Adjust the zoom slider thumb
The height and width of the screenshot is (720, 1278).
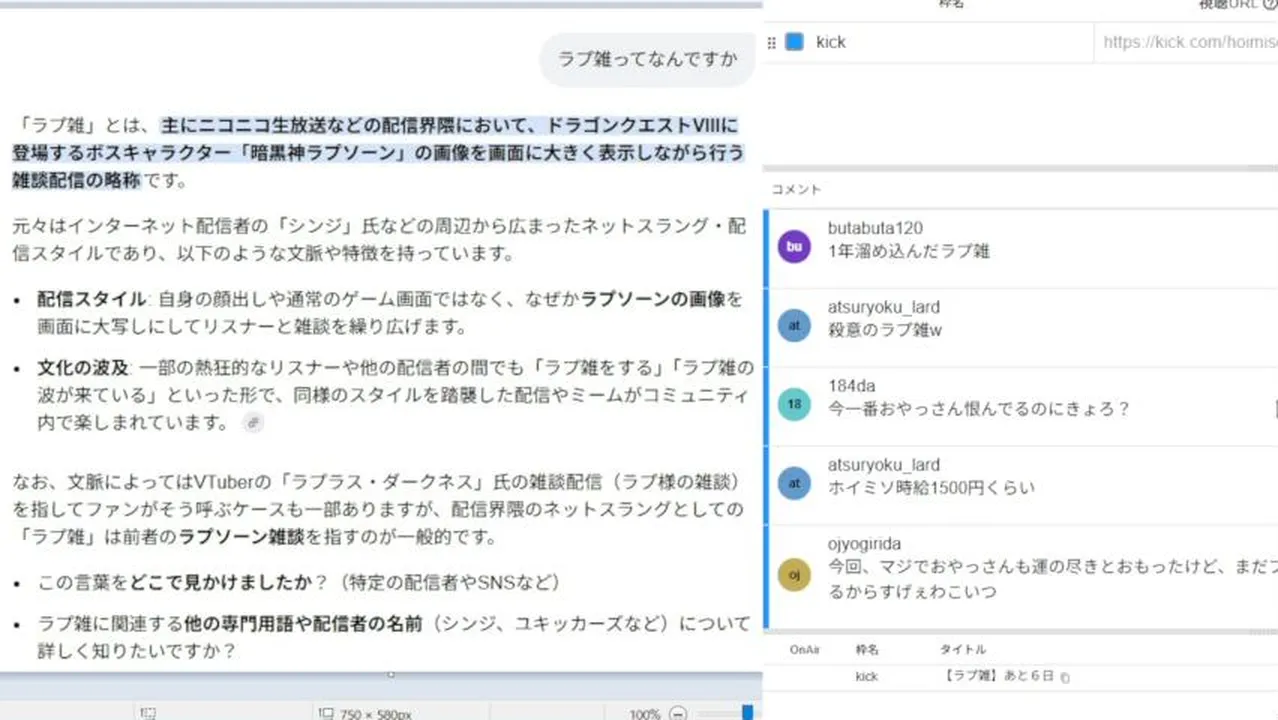[x=747, y=712]
